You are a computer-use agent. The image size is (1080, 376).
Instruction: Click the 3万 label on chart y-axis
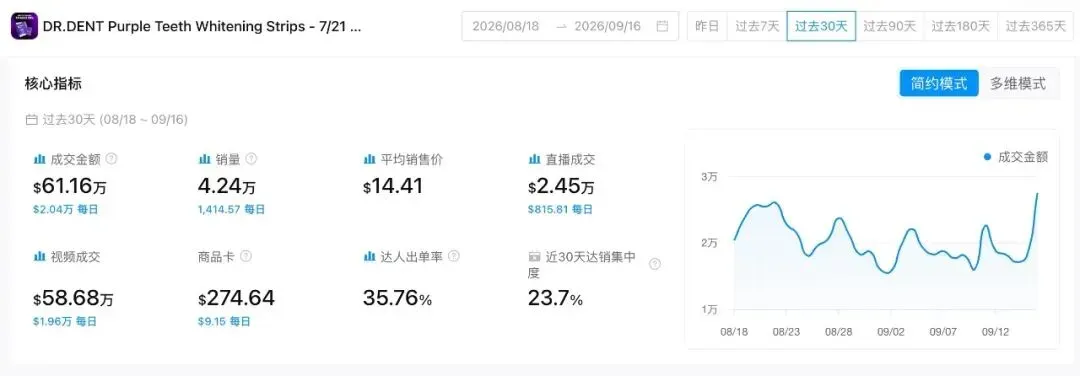(709, 177)
